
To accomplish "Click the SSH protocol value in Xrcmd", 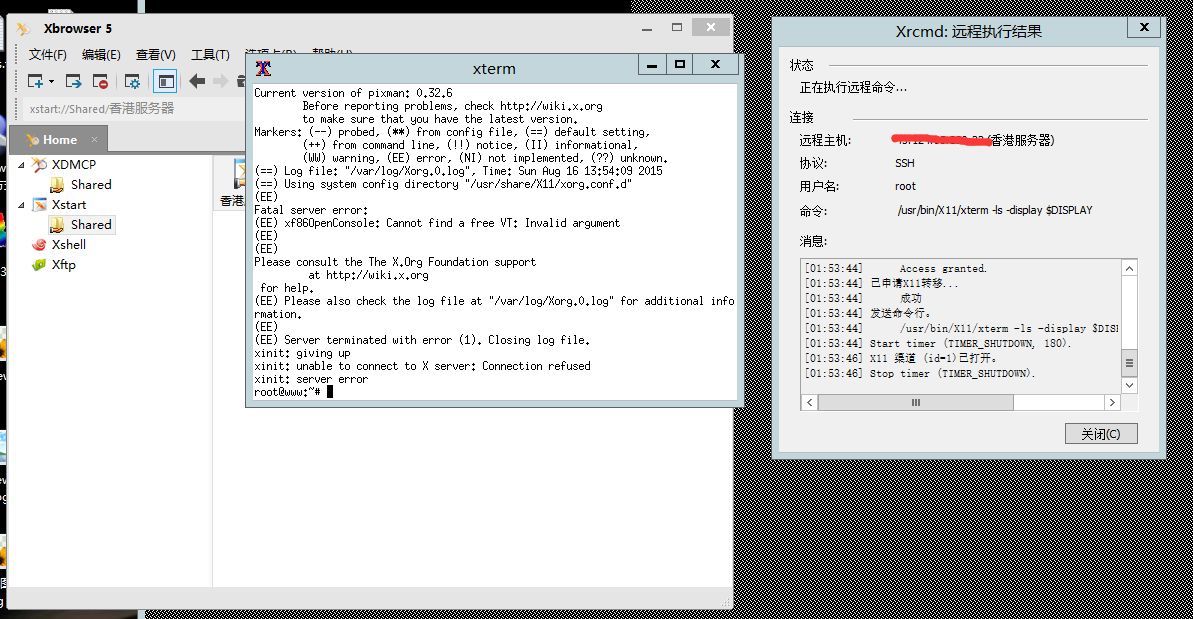I will coord(905,163).
